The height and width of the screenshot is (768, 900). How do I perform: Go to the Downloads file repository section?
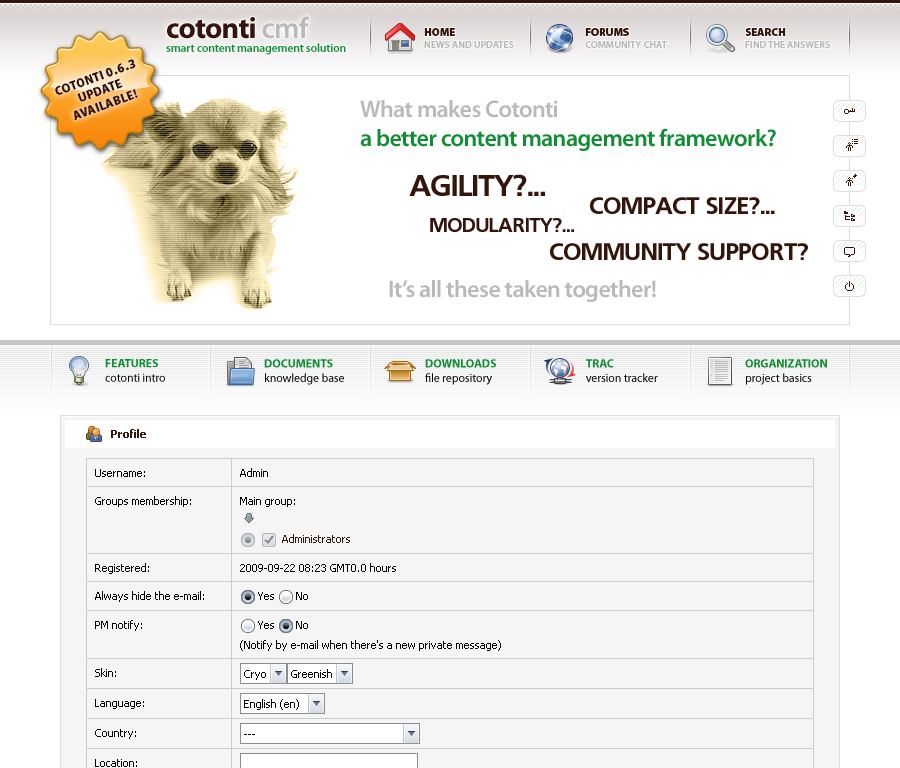pyautogui.click(x=459, y=371)
